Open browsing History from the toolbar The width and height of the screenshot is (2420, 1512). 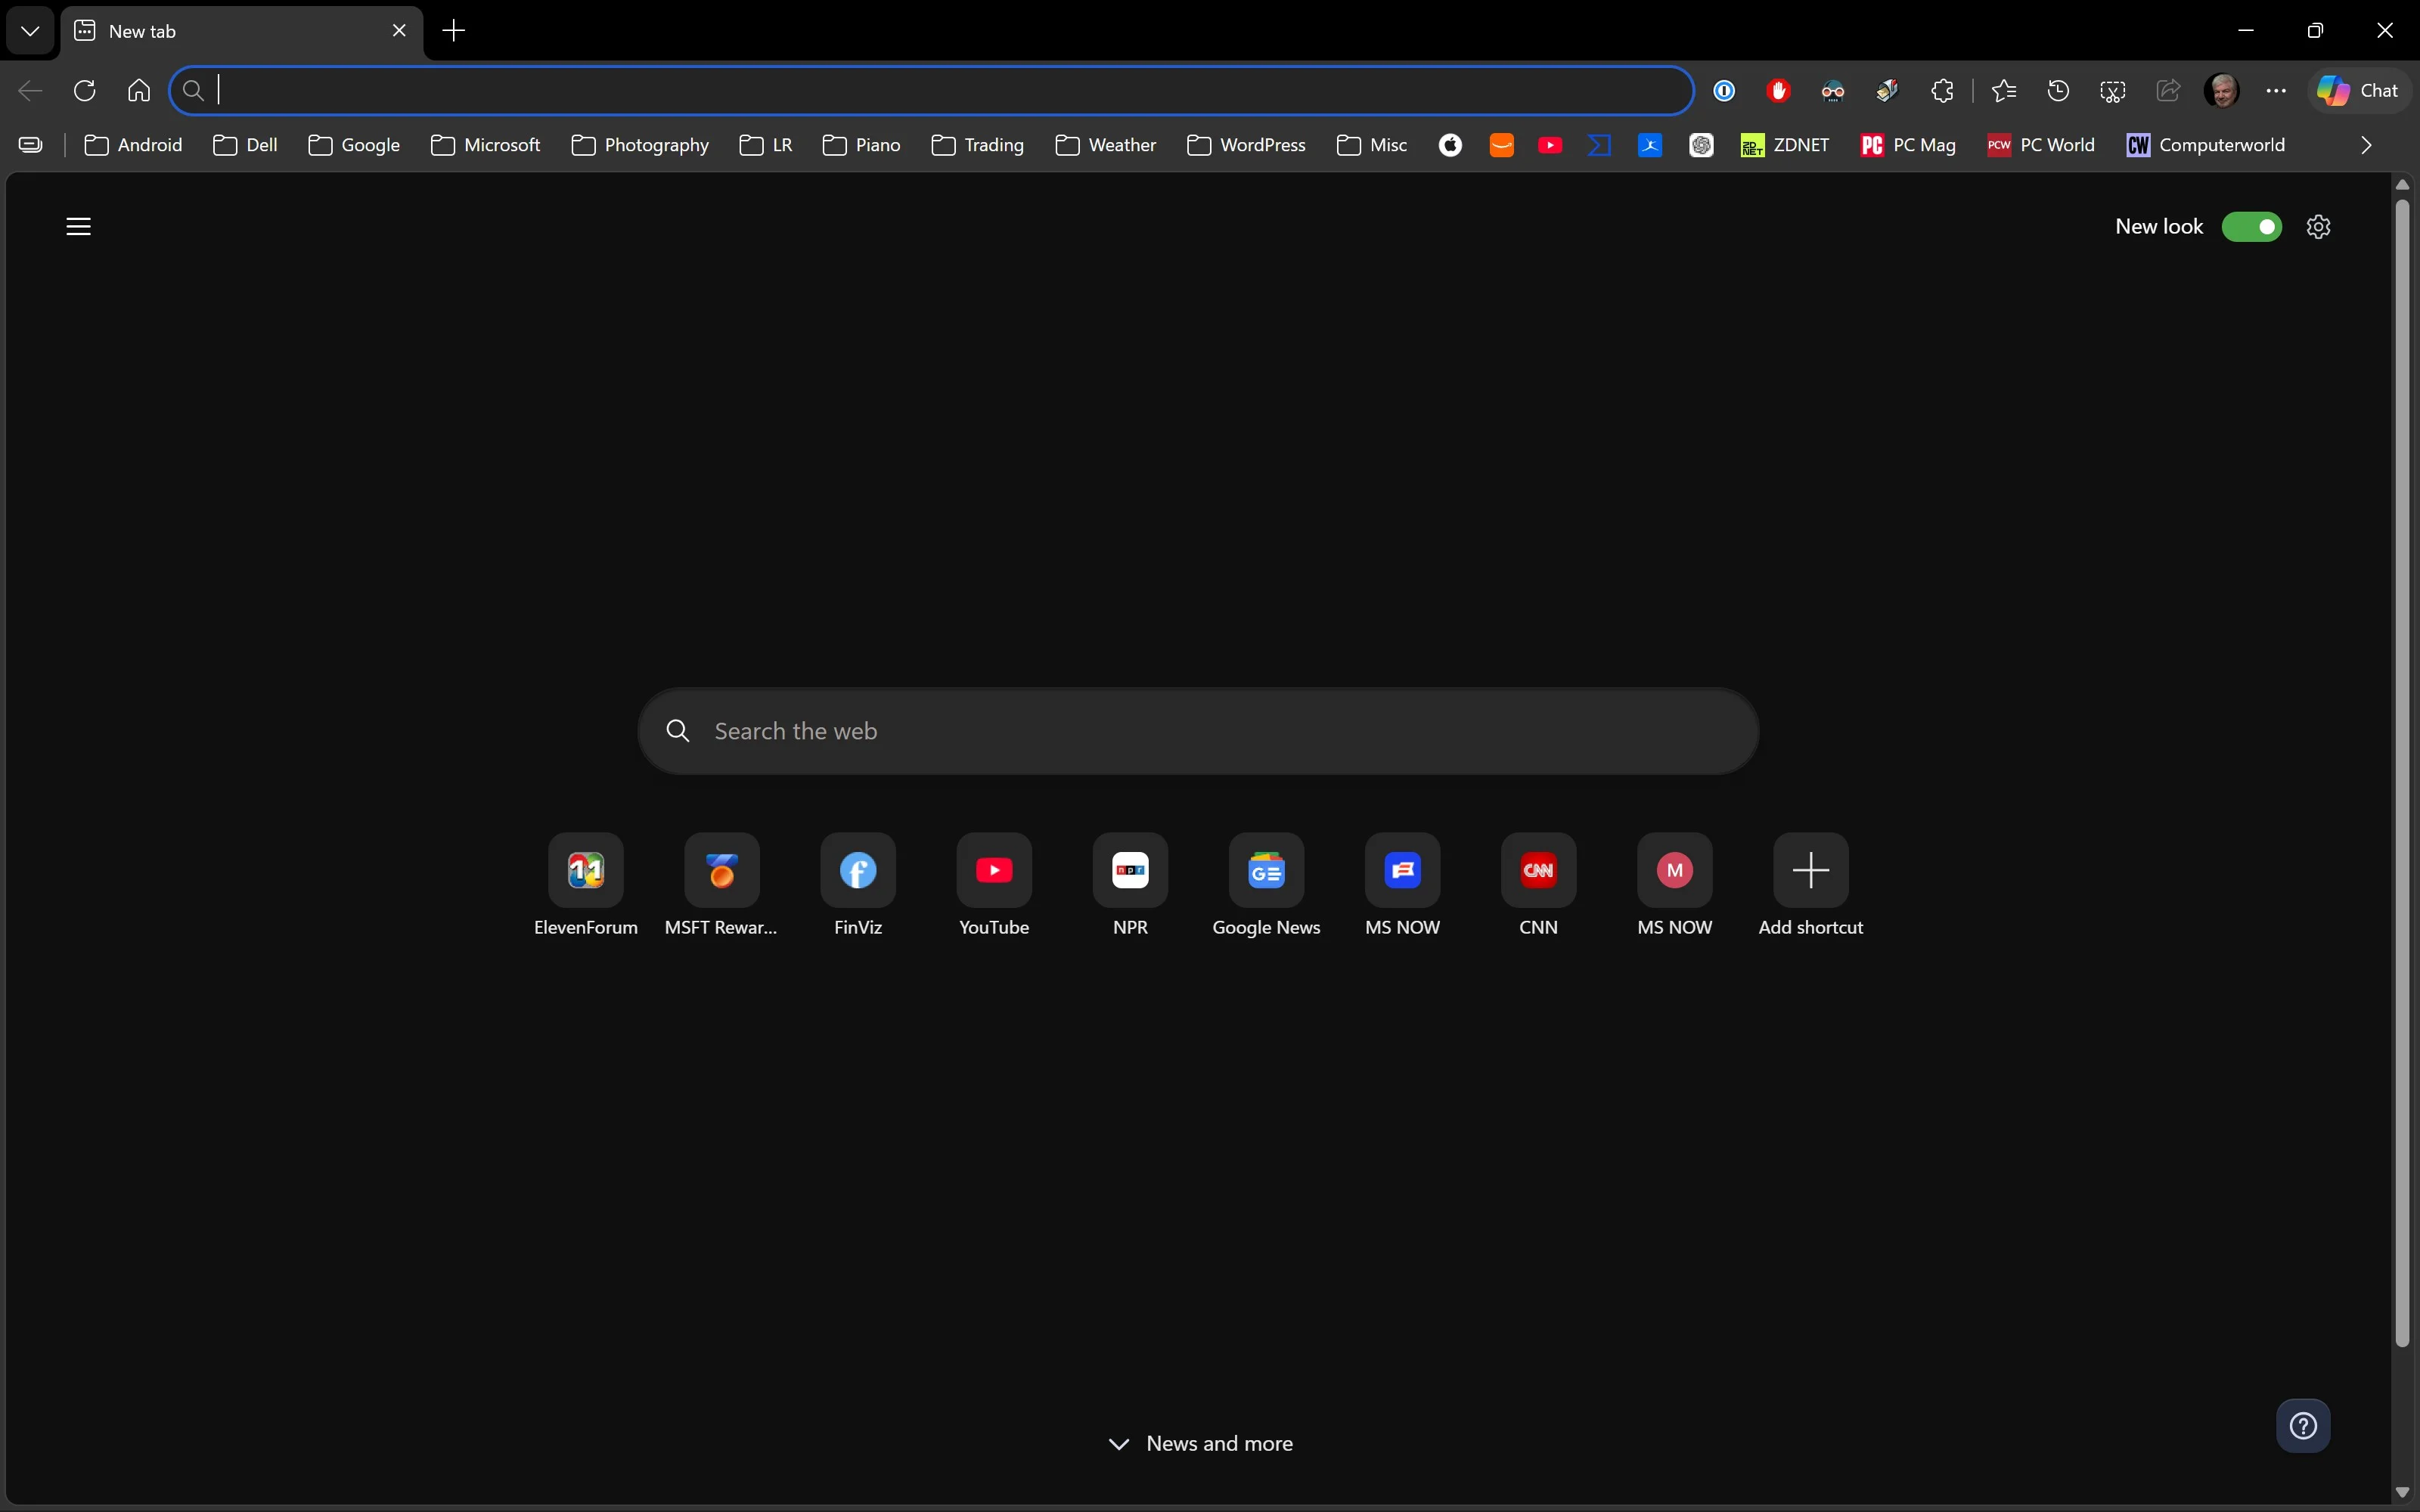pos(2058,91)
